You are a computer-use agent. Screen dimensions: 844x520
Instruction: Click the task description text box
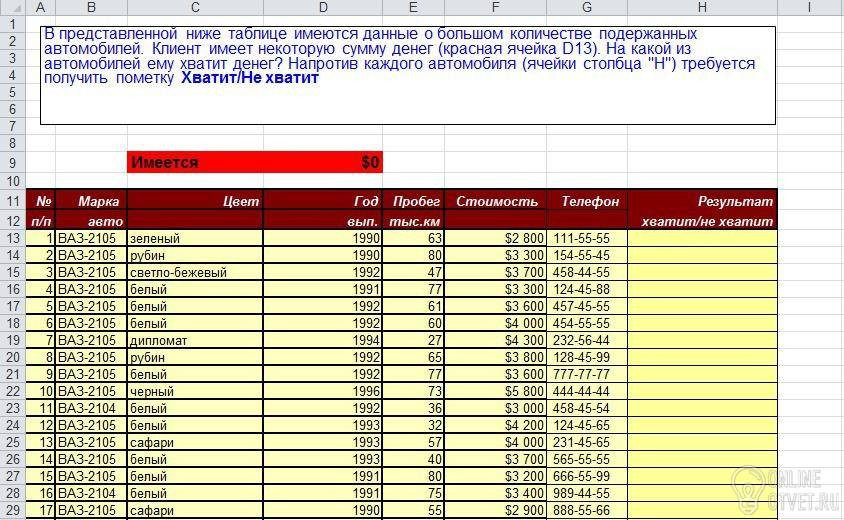click(408, 75)
